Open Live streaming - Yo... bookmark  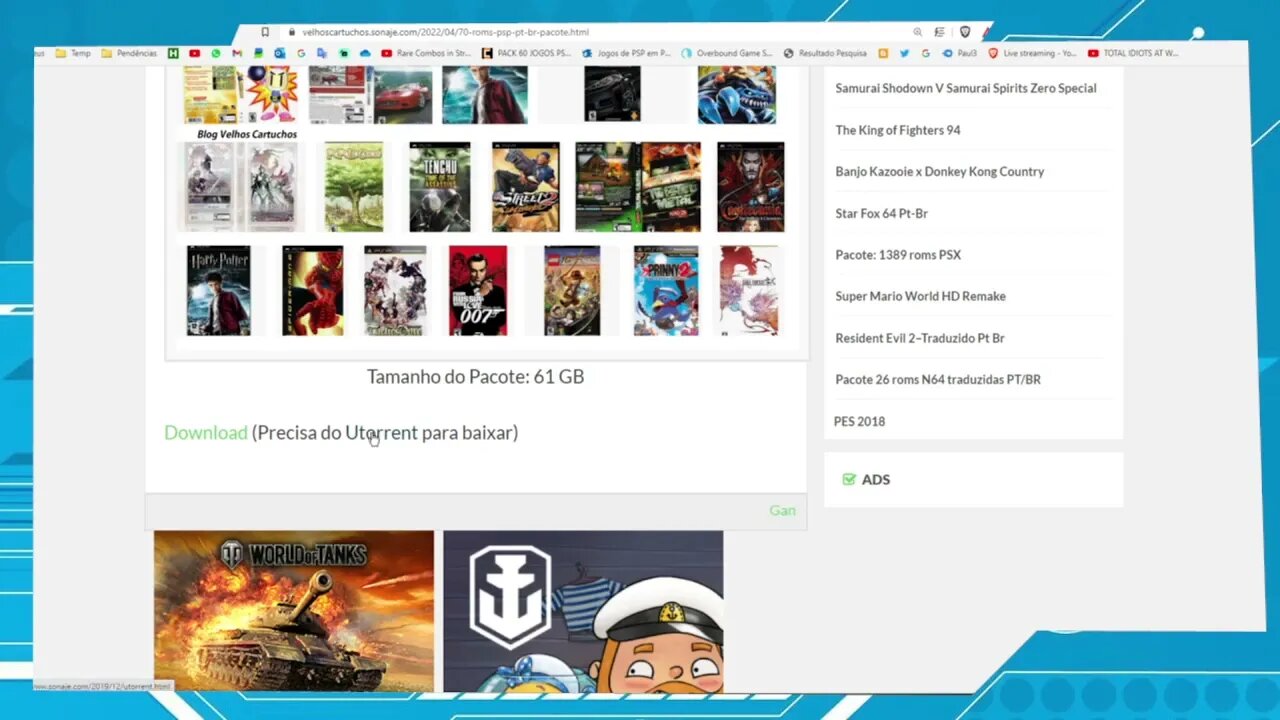(1032, 53)
